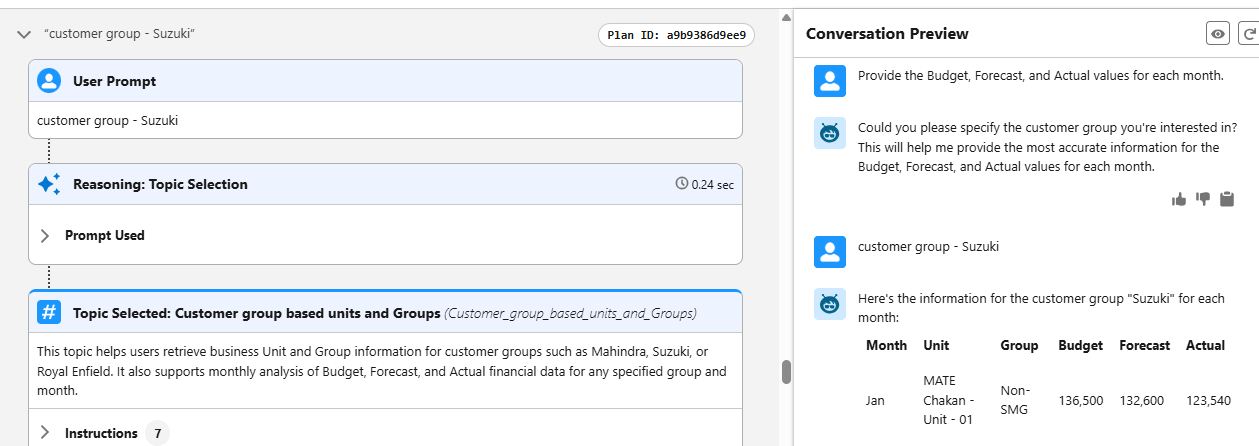Click the Topic Selected hash icon
Image resolution: width=1259 pixels, height=446 pixels.
tap(49, 313)
